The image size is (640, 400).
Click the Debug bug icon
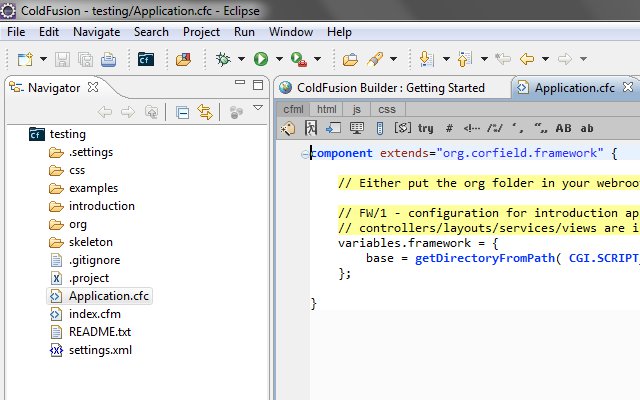click(223, 59)
